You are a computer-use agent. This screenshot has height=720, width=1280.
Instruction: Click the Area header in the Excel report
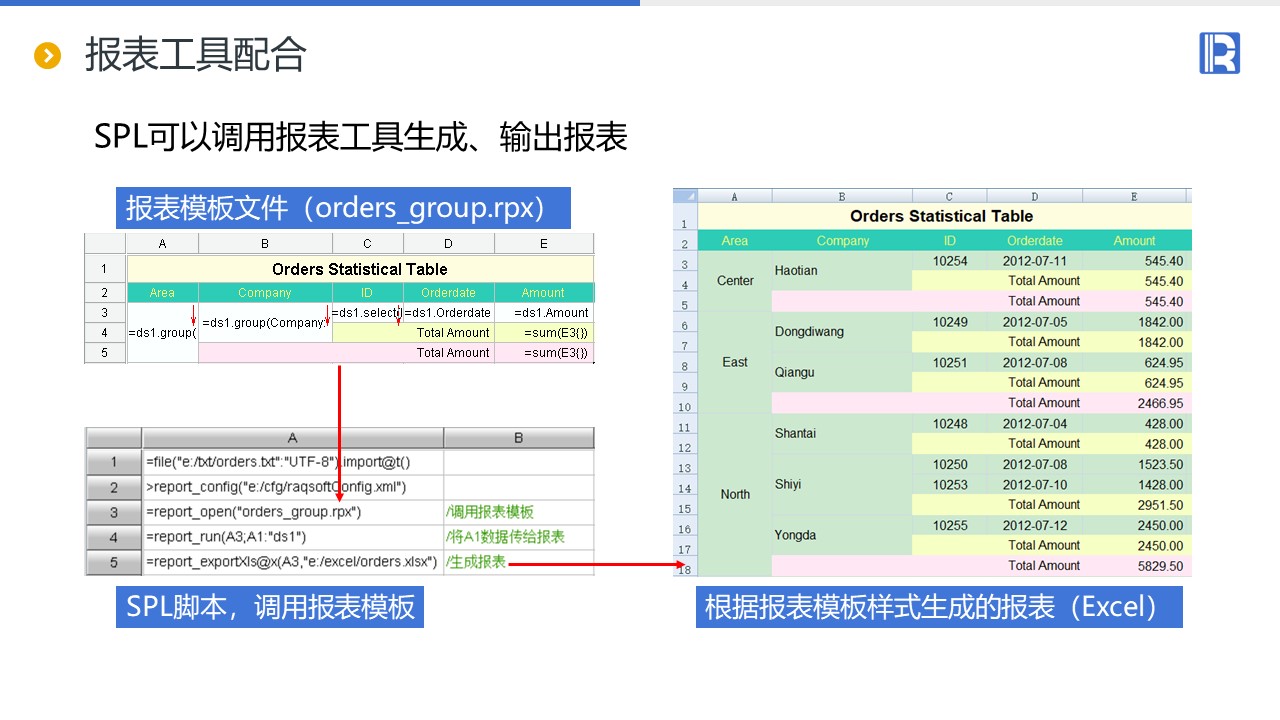point(735,241)
